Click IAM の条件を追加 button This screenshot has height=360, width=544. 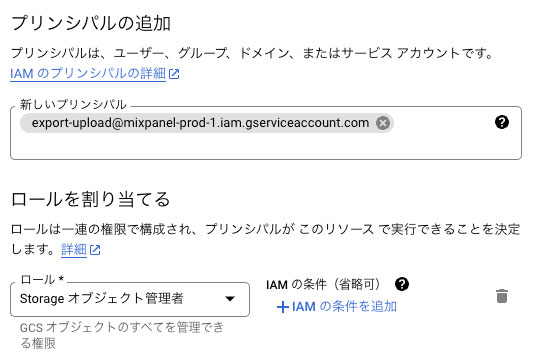tap(337, 307)
